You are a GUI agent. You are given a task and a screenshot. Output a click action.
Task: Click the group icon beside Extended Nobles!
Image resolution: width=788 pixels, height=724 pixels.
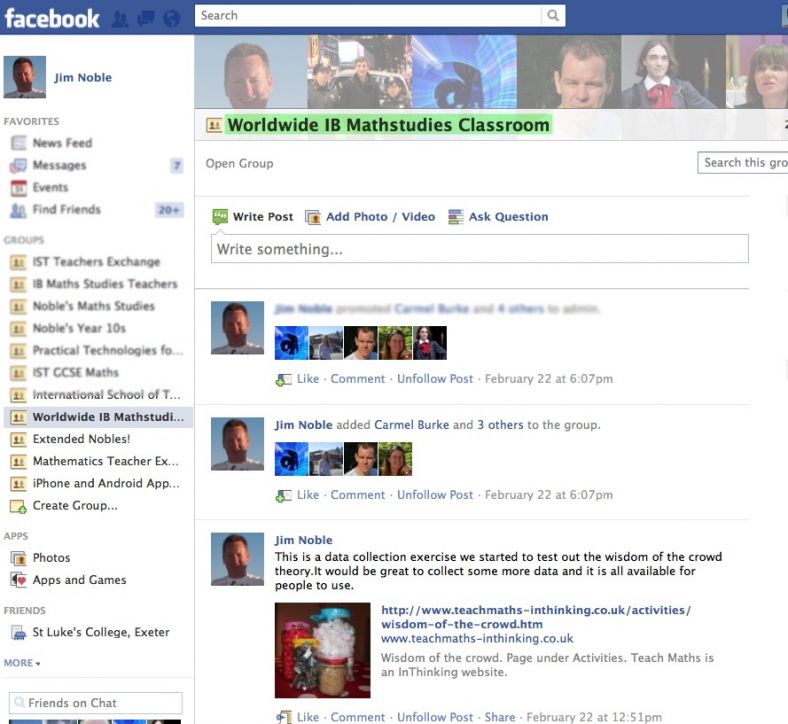point(19,439)
